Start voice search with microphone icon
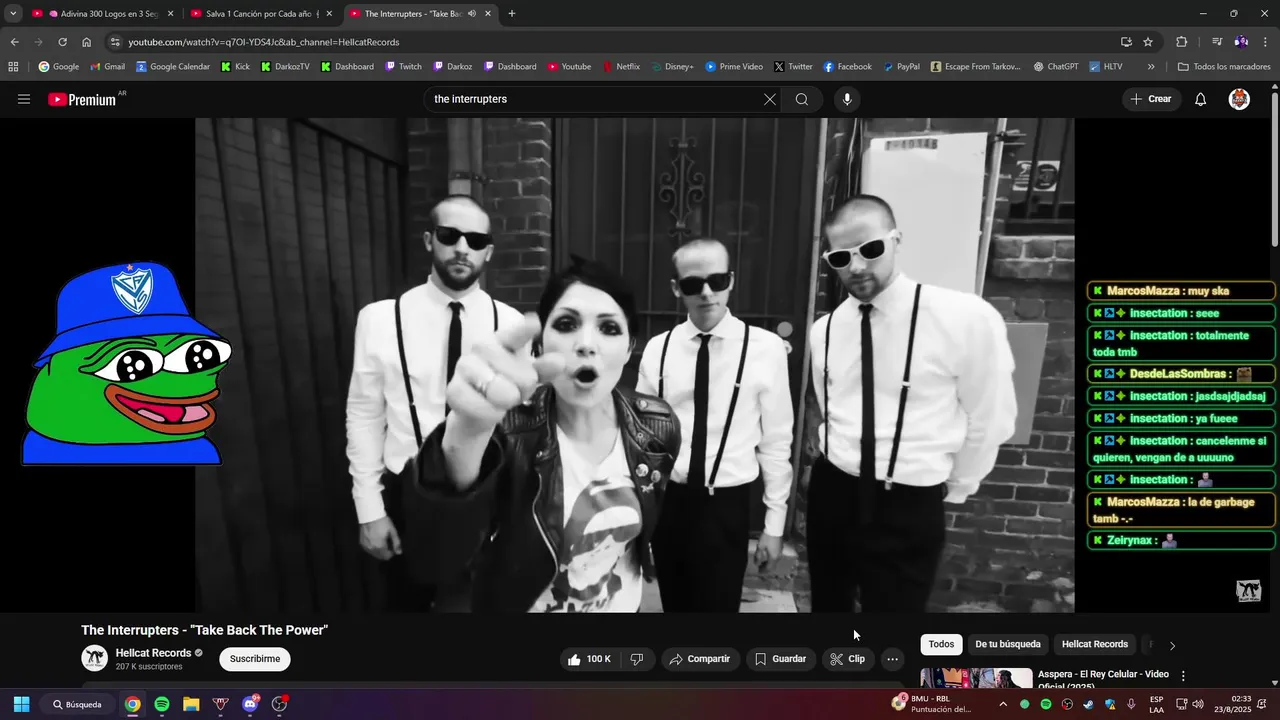The height and width of the screenshot is (720, 1280). [847, 99]
